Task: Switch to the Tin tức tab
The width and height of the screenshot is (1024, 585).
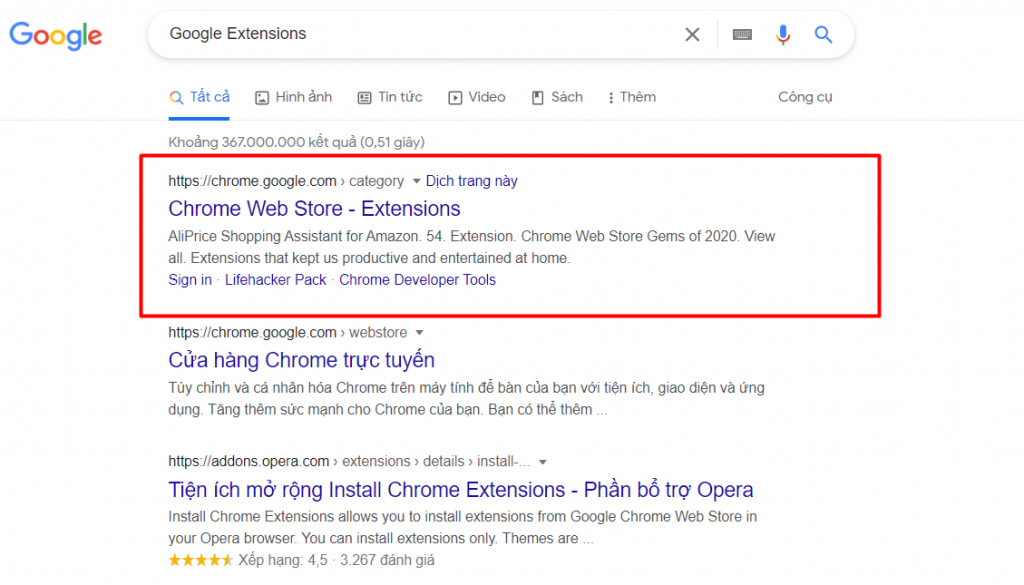Action: point(390,97)
